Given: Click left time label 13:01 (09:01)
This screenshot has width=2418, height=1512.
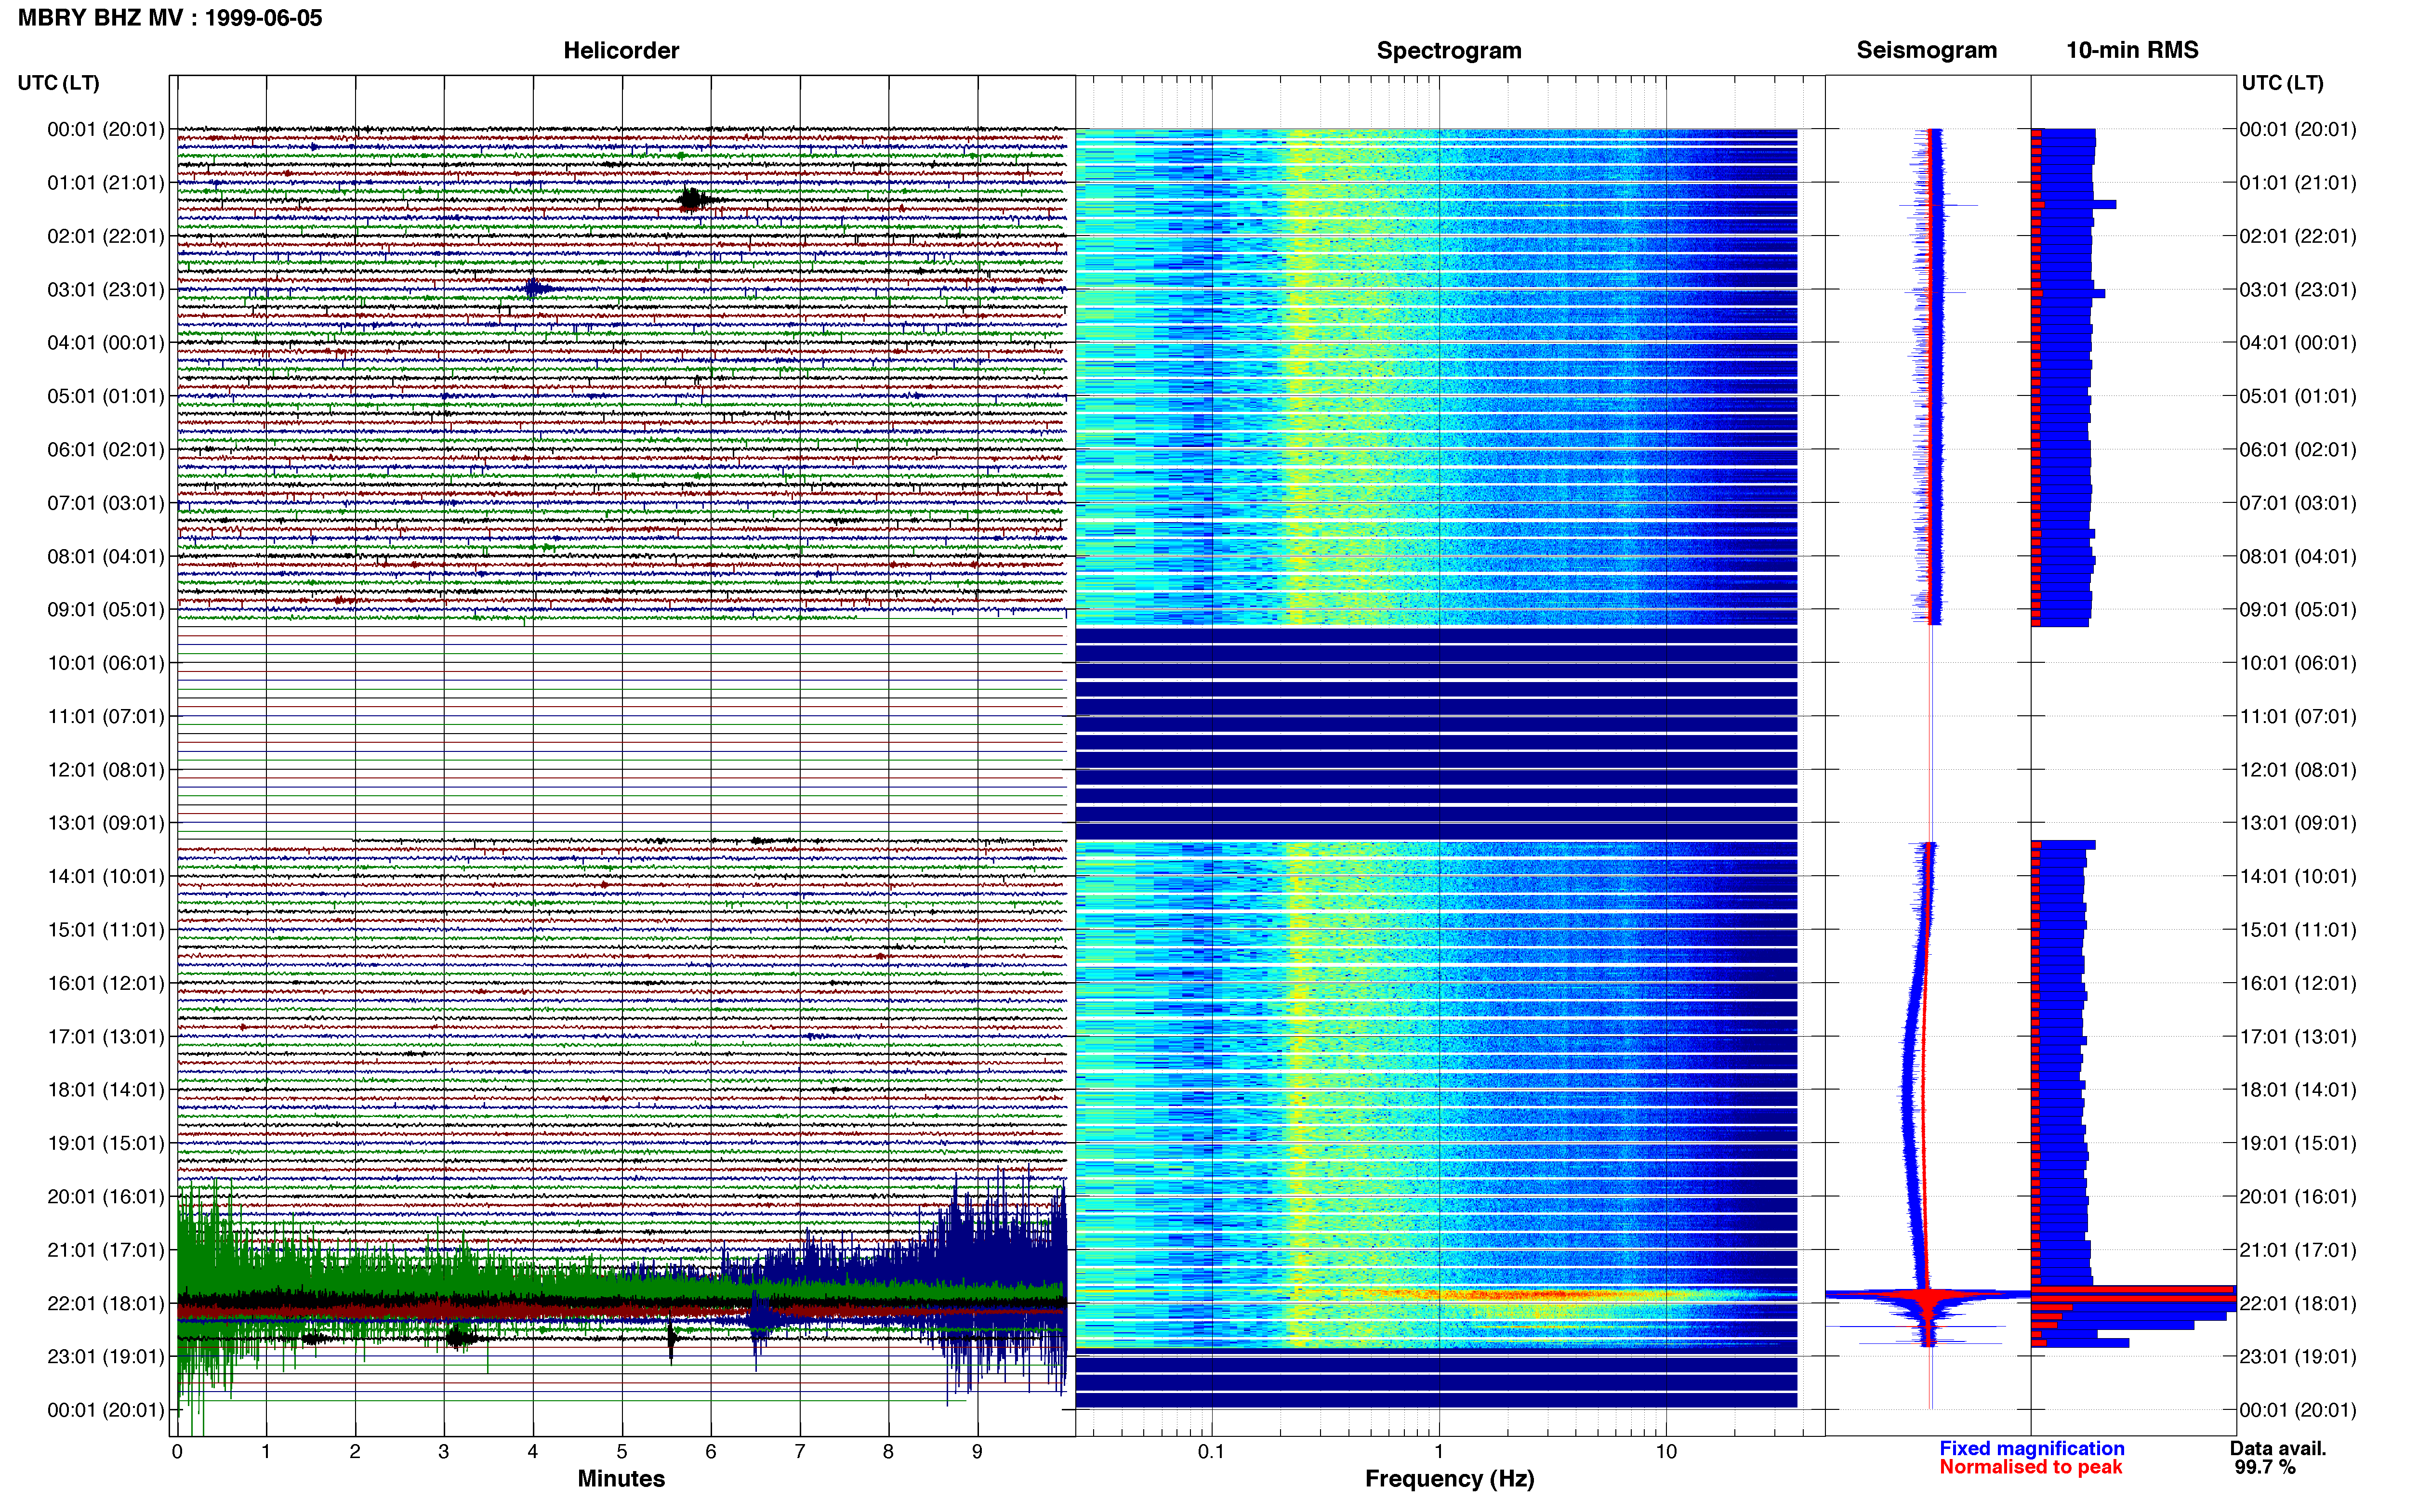Looking at the screenshot, I should 106,823.
